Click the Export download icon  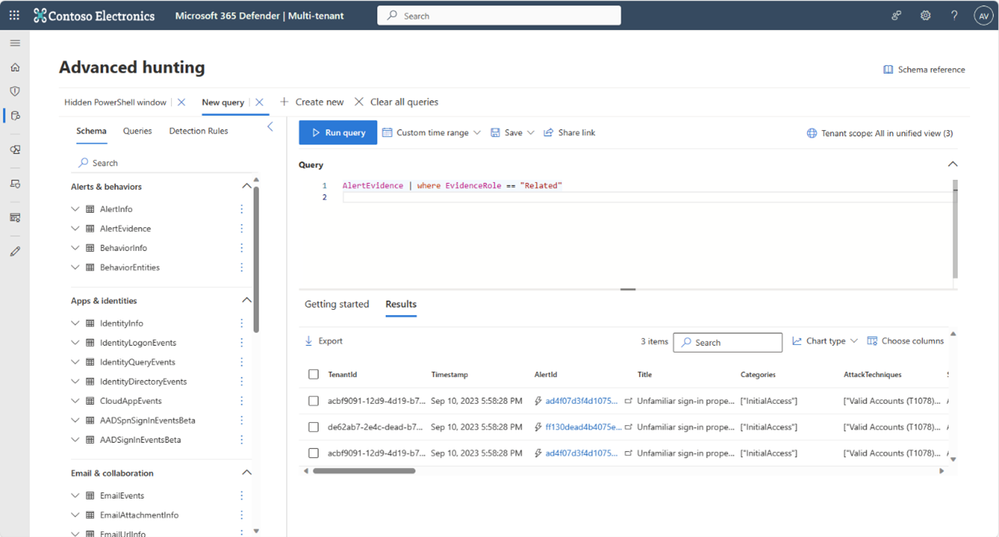(x=309, y=341)
